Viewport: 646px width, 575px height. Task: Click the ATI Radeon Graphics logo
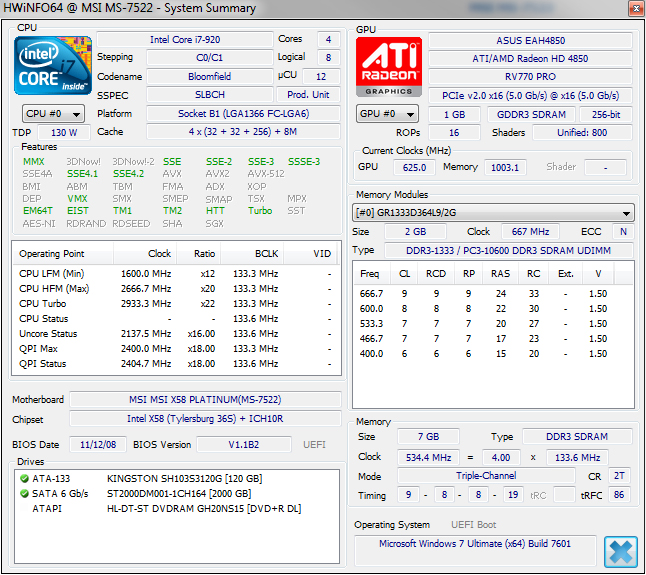389,67
